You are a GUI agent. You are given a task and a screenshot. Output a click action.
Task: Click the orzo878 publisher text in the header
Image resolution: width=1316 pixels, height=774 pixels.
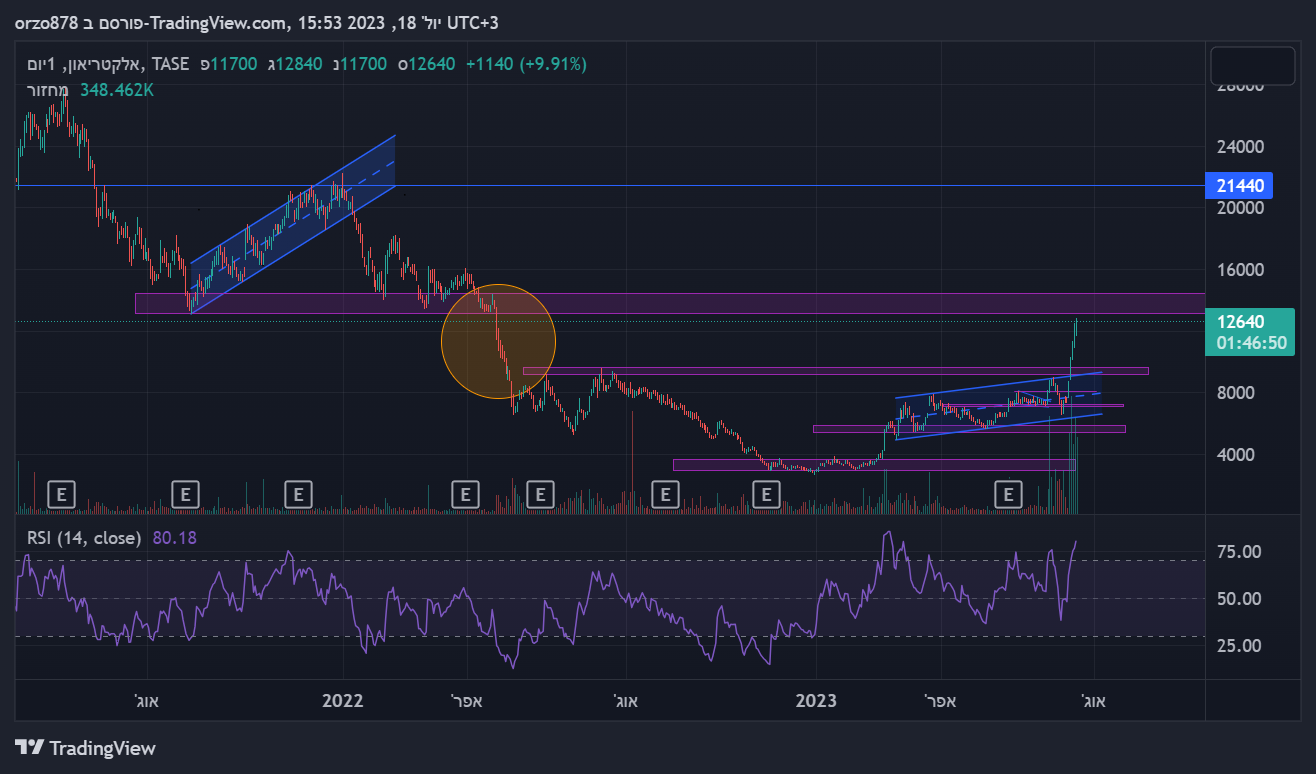tap(48, 23)
